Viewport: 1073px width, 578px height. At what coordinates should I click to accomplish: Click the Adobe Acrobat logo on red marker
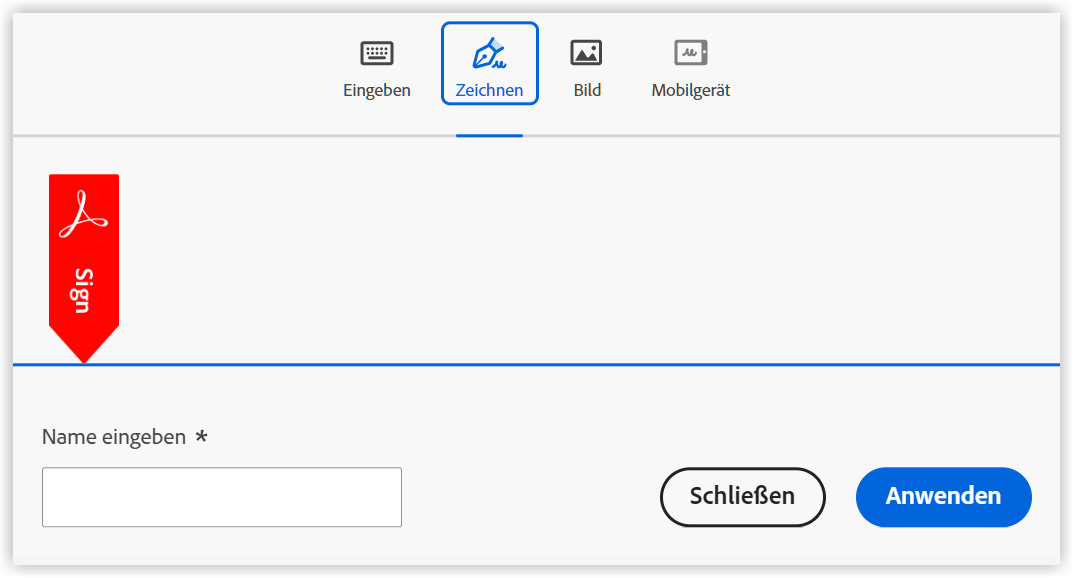pyautogui.click(x=83, y=214)
